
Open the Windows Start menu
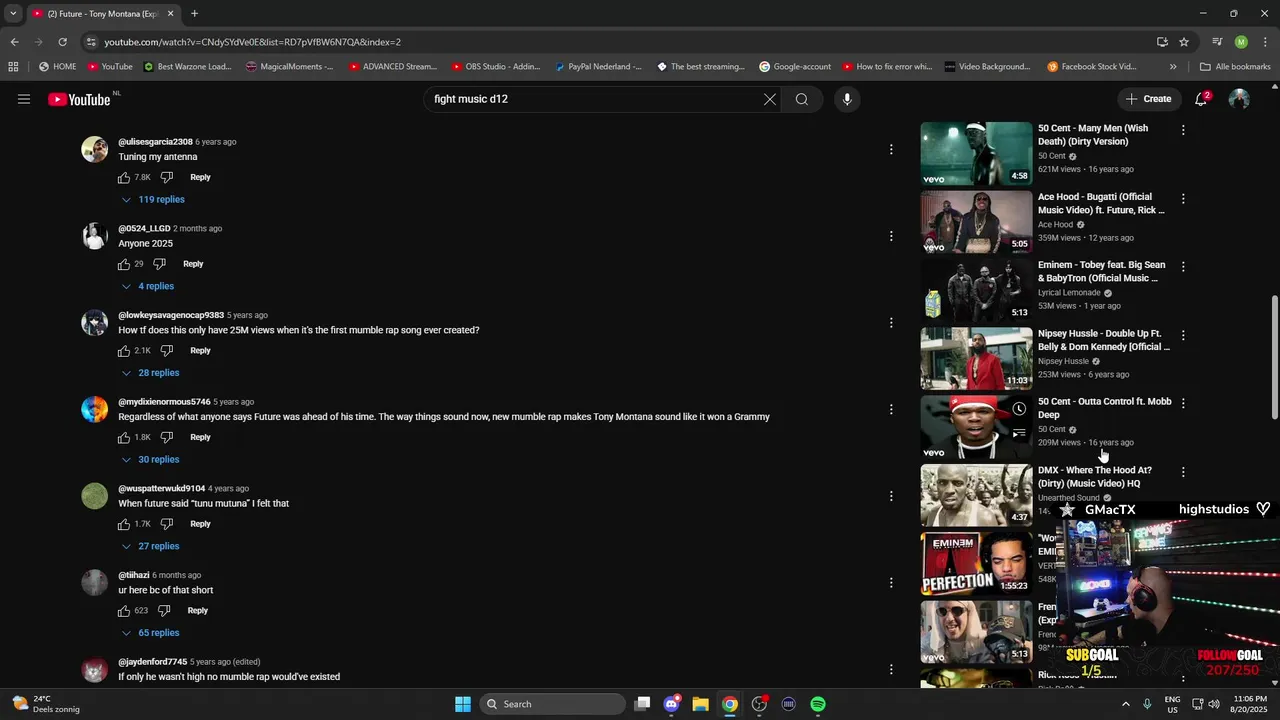coord(463,704)
